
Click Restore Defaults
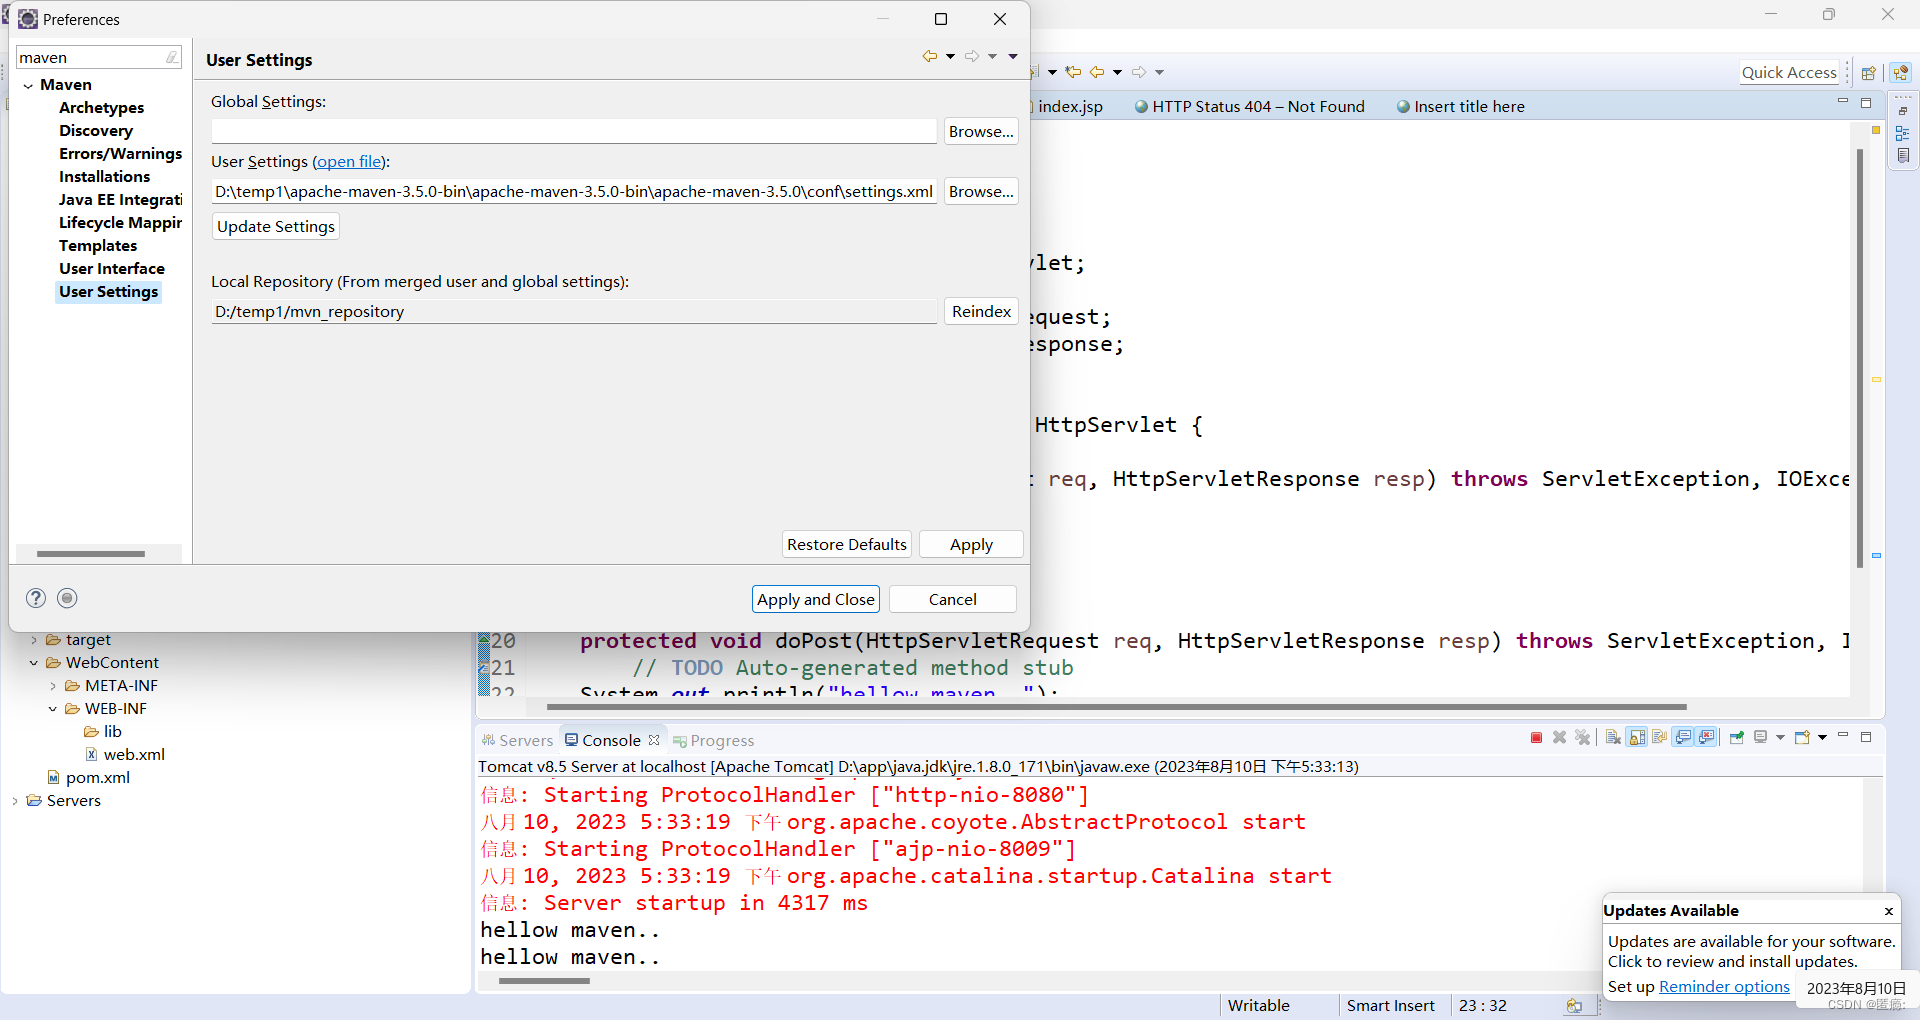(846, 544)
